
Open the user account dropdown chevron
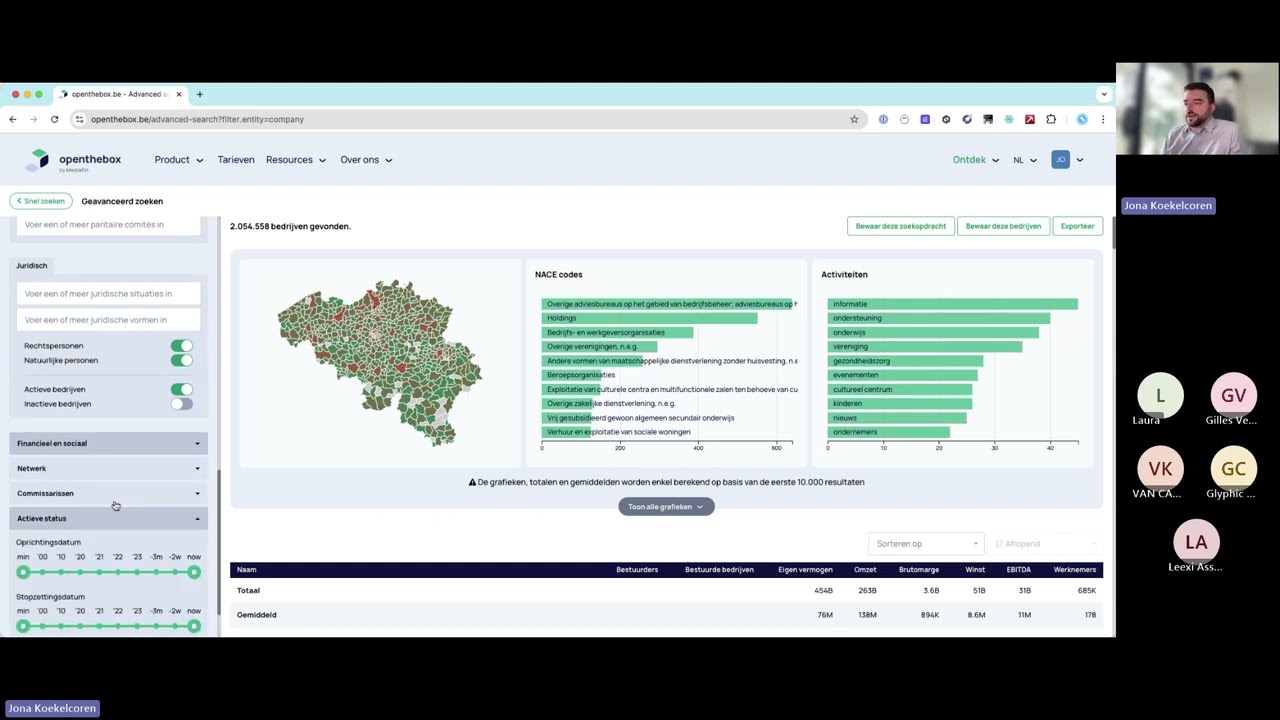point(1080,160)
